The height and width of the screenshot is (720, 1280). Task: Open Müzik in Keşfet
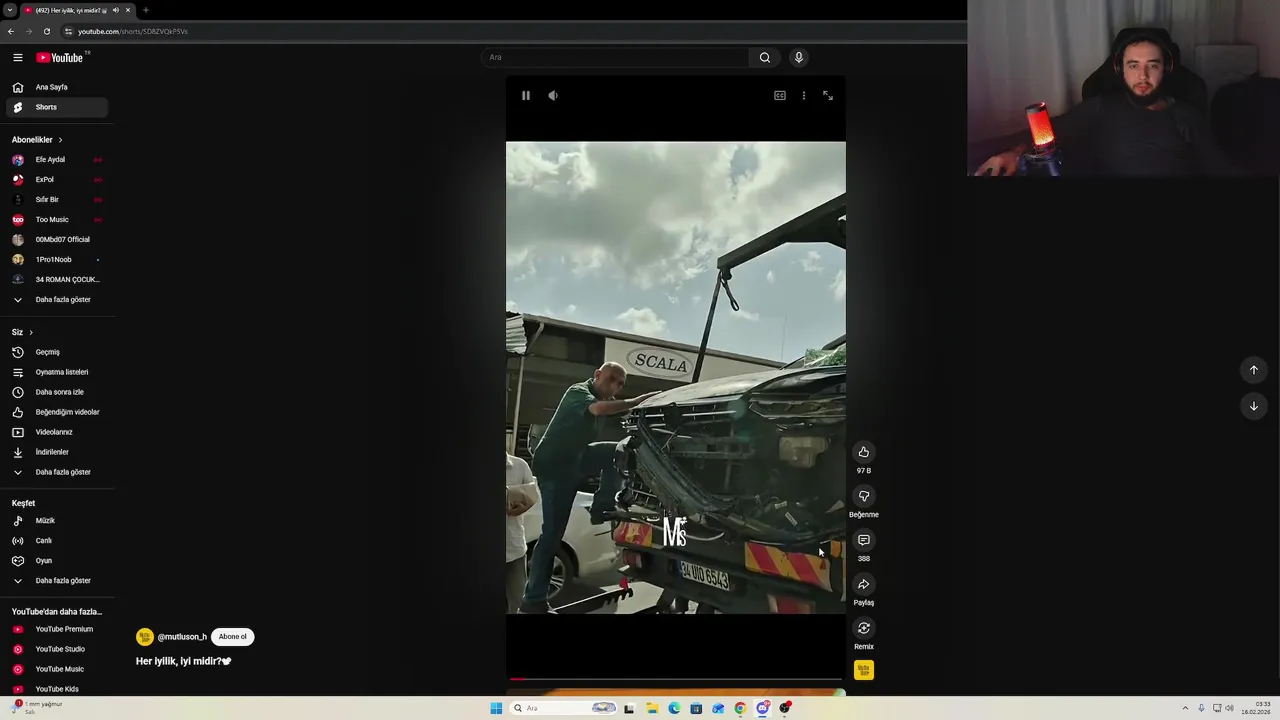[56, 521]
